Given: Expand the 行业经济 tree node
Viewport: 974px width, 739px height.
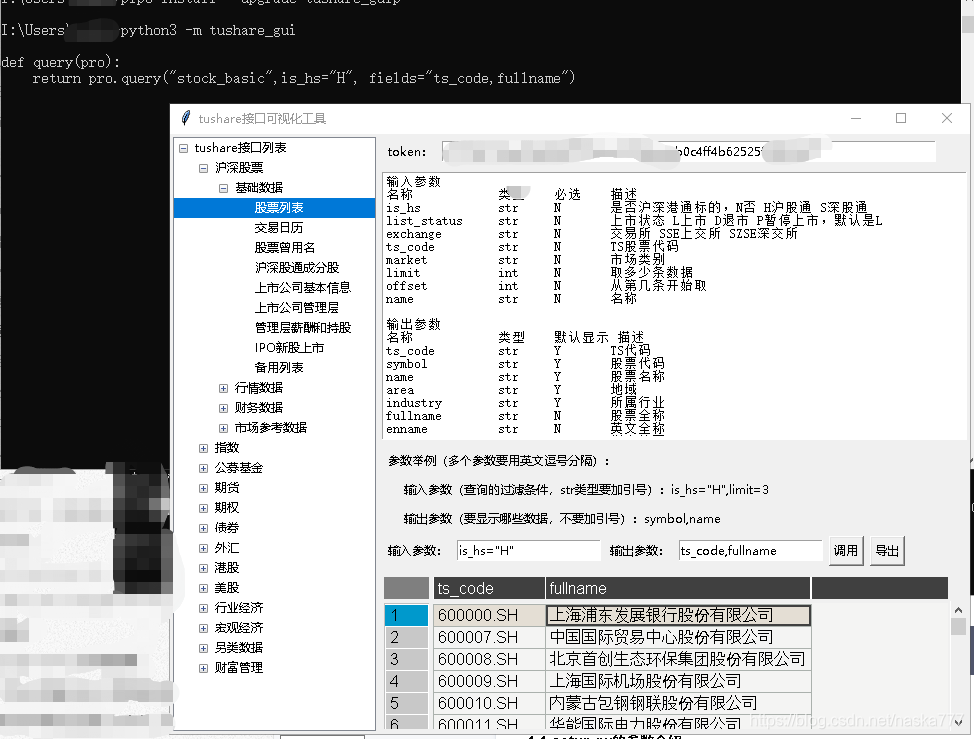Looking at the screenshot, I should tap(203, 608).
